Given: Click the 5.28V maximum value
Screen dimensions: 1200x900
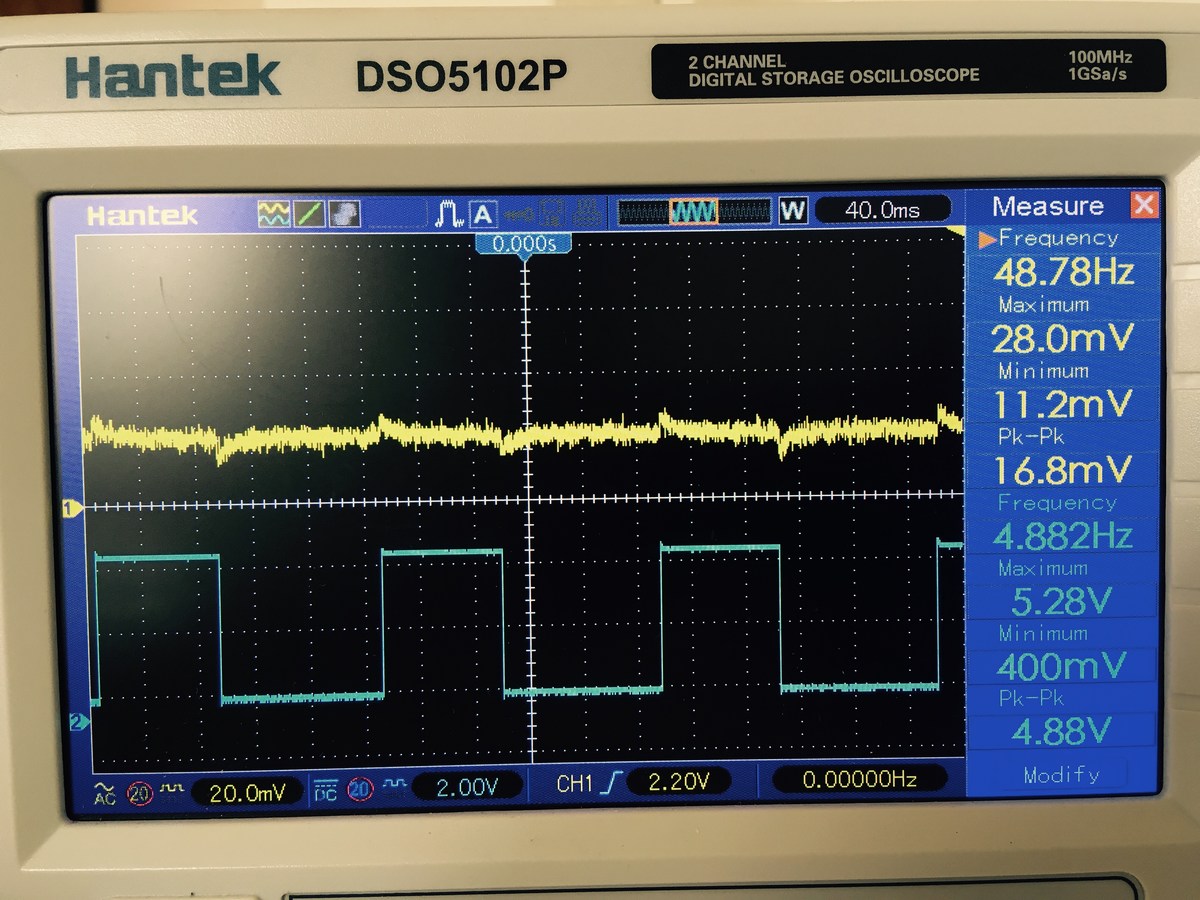Looking at the screenshot, I should click(x=1063, y=600).
